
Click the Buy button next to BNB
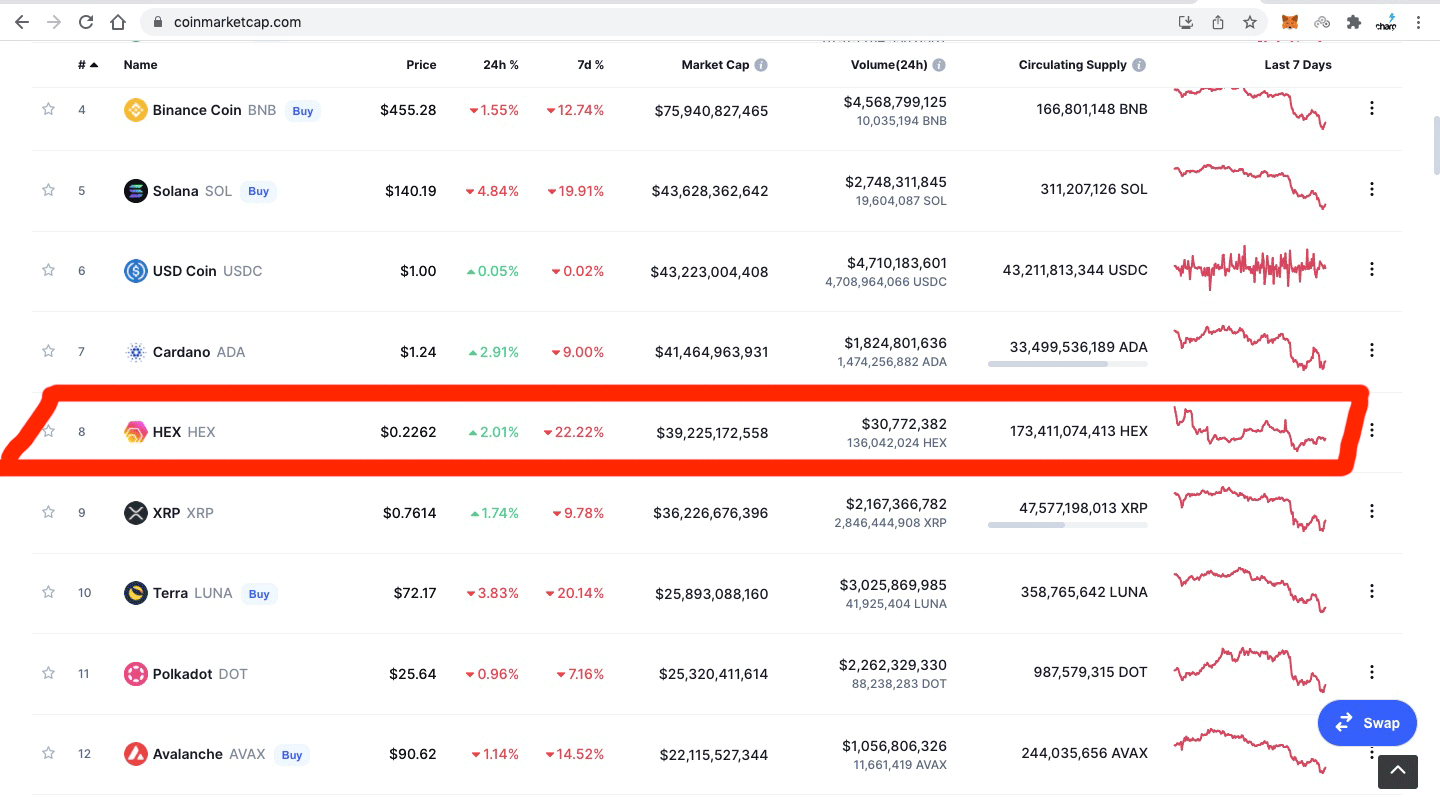[x=303, y=111]
